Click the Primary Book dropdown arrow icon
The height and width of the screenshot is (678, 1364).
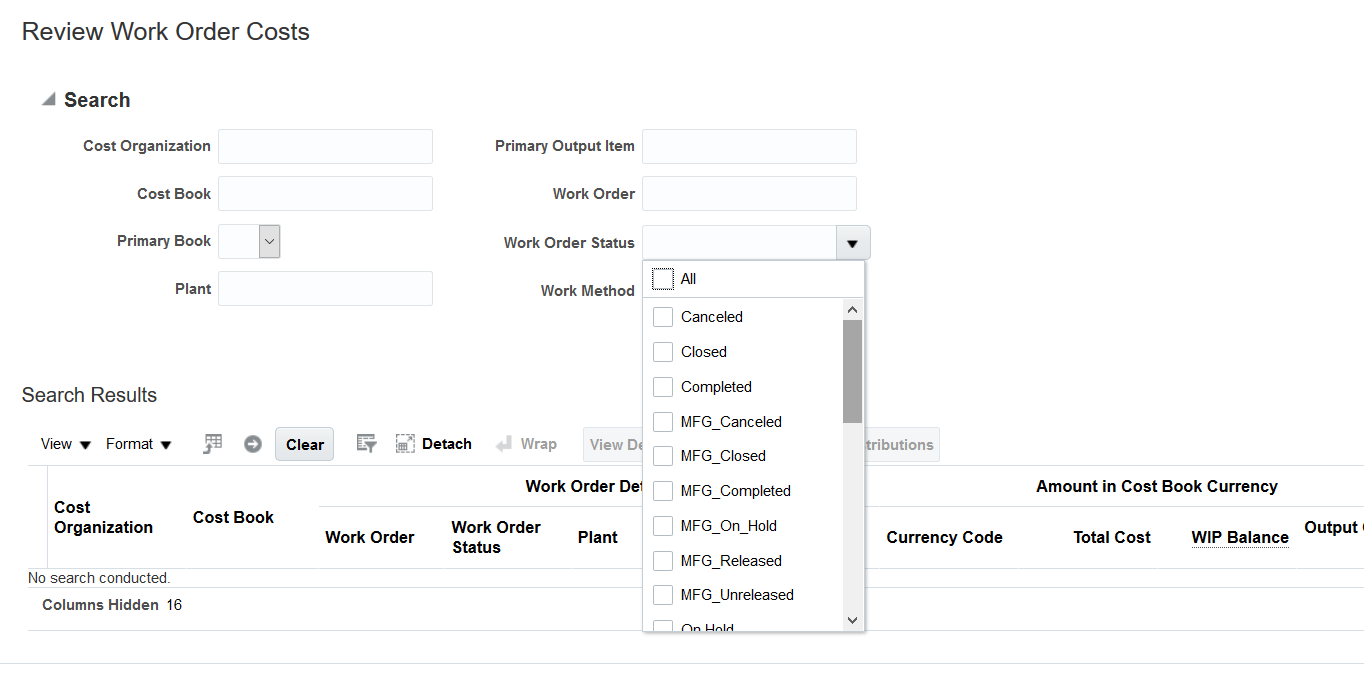click(x=268, y=241)
